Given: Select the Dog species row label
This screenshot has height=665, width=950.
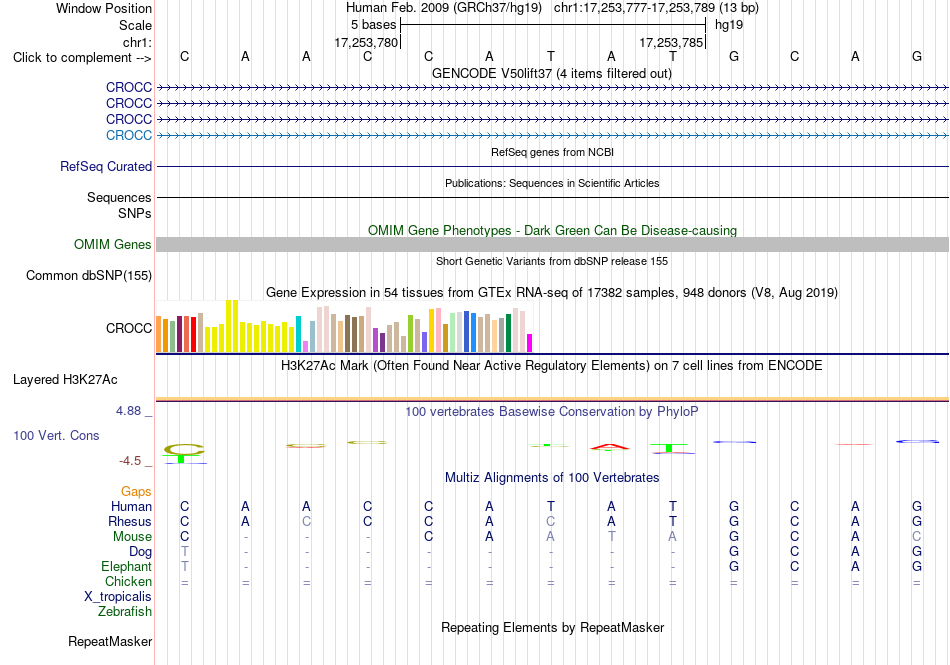Looking at the screenshot, I should [141, 552].
